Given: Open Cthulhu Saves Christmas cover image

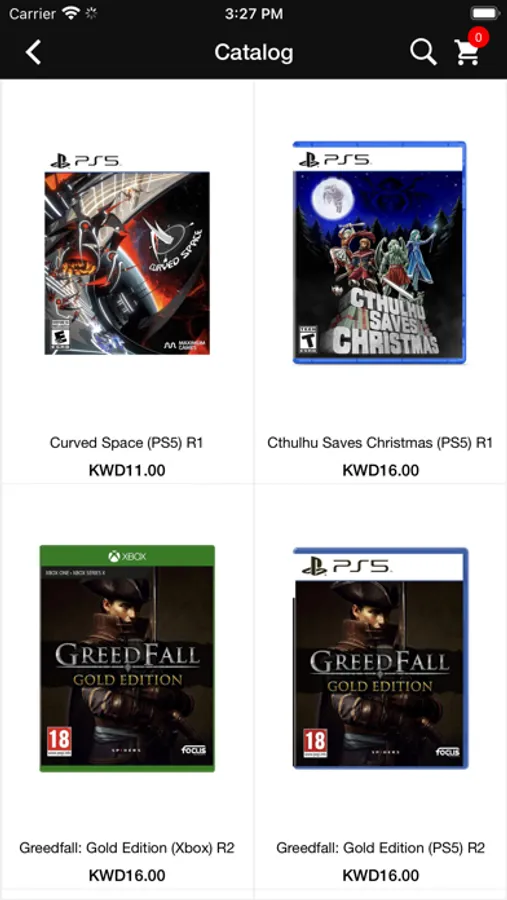Looking at the screenshot, I should (380, 253).
